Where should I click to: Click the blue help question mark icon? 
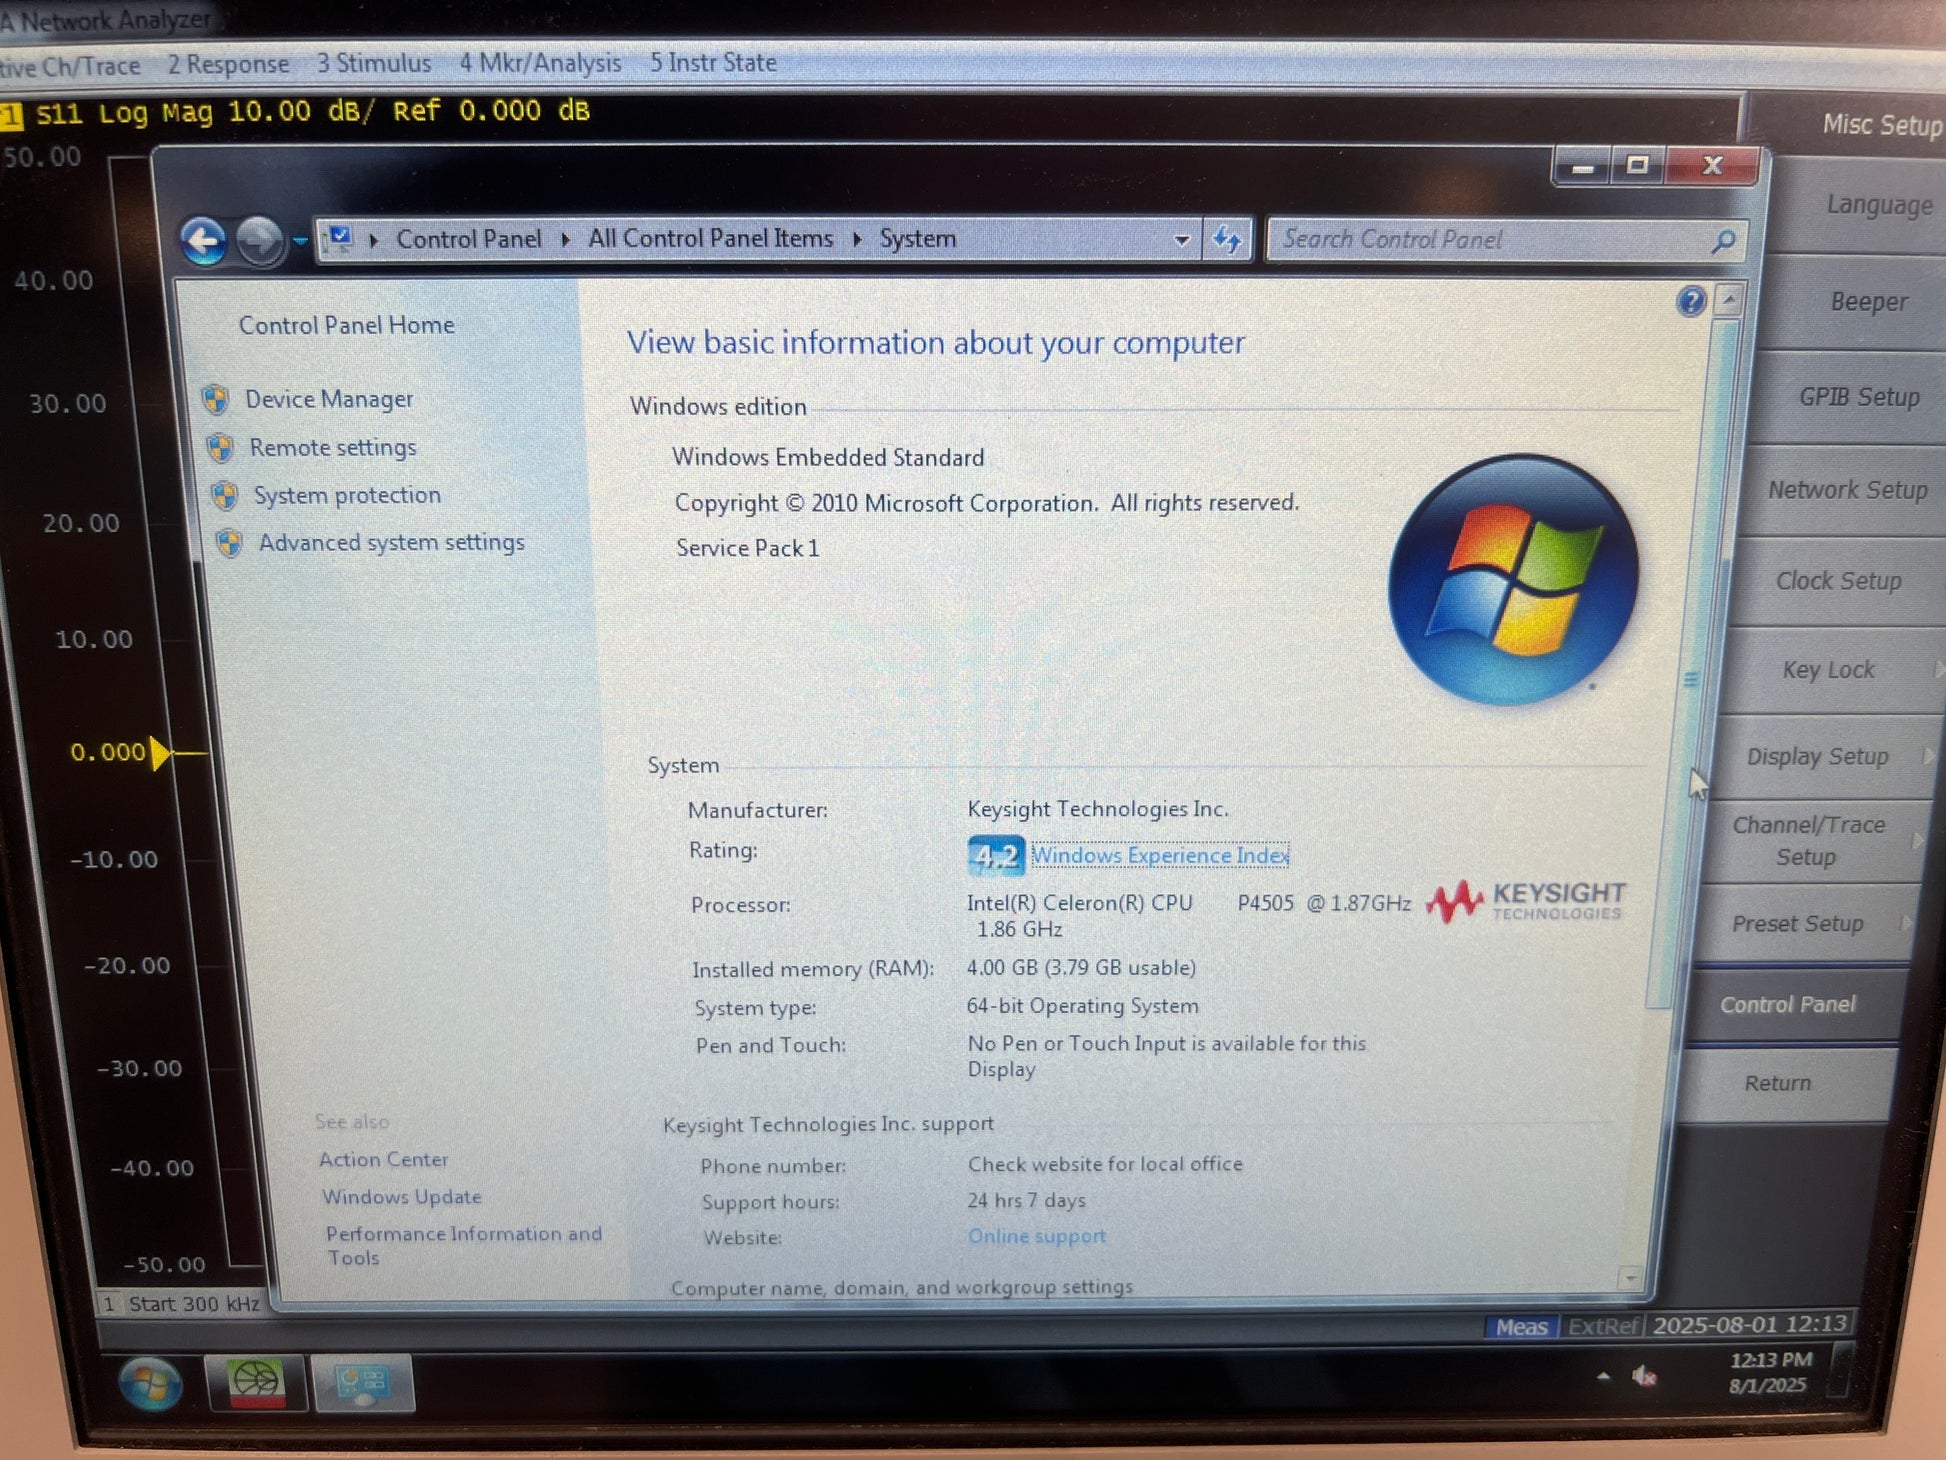[1690, 301]
